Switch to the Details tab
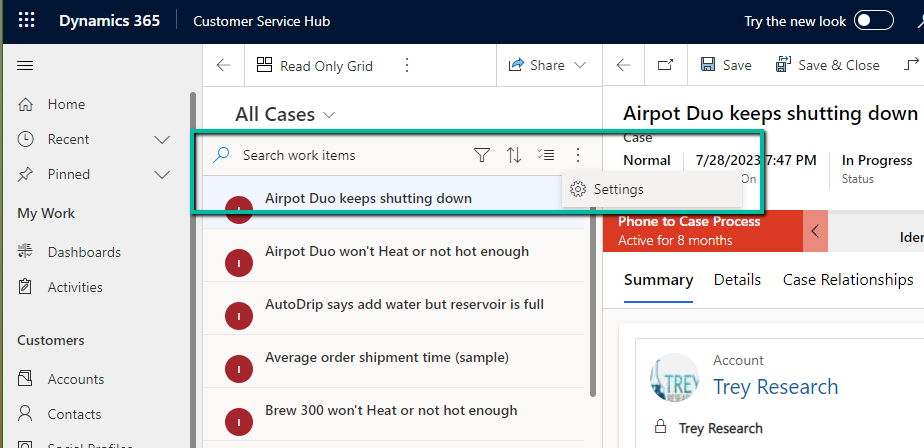924x448 pixels. (737, 280)
